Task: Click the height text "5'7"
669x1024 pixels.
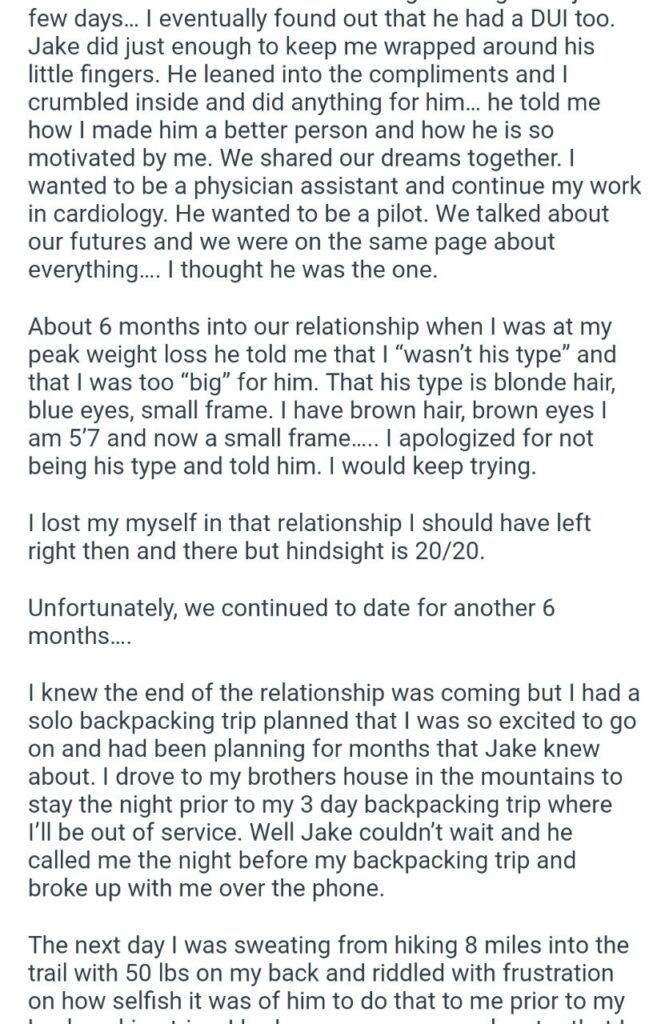Action: pos(83,438)
